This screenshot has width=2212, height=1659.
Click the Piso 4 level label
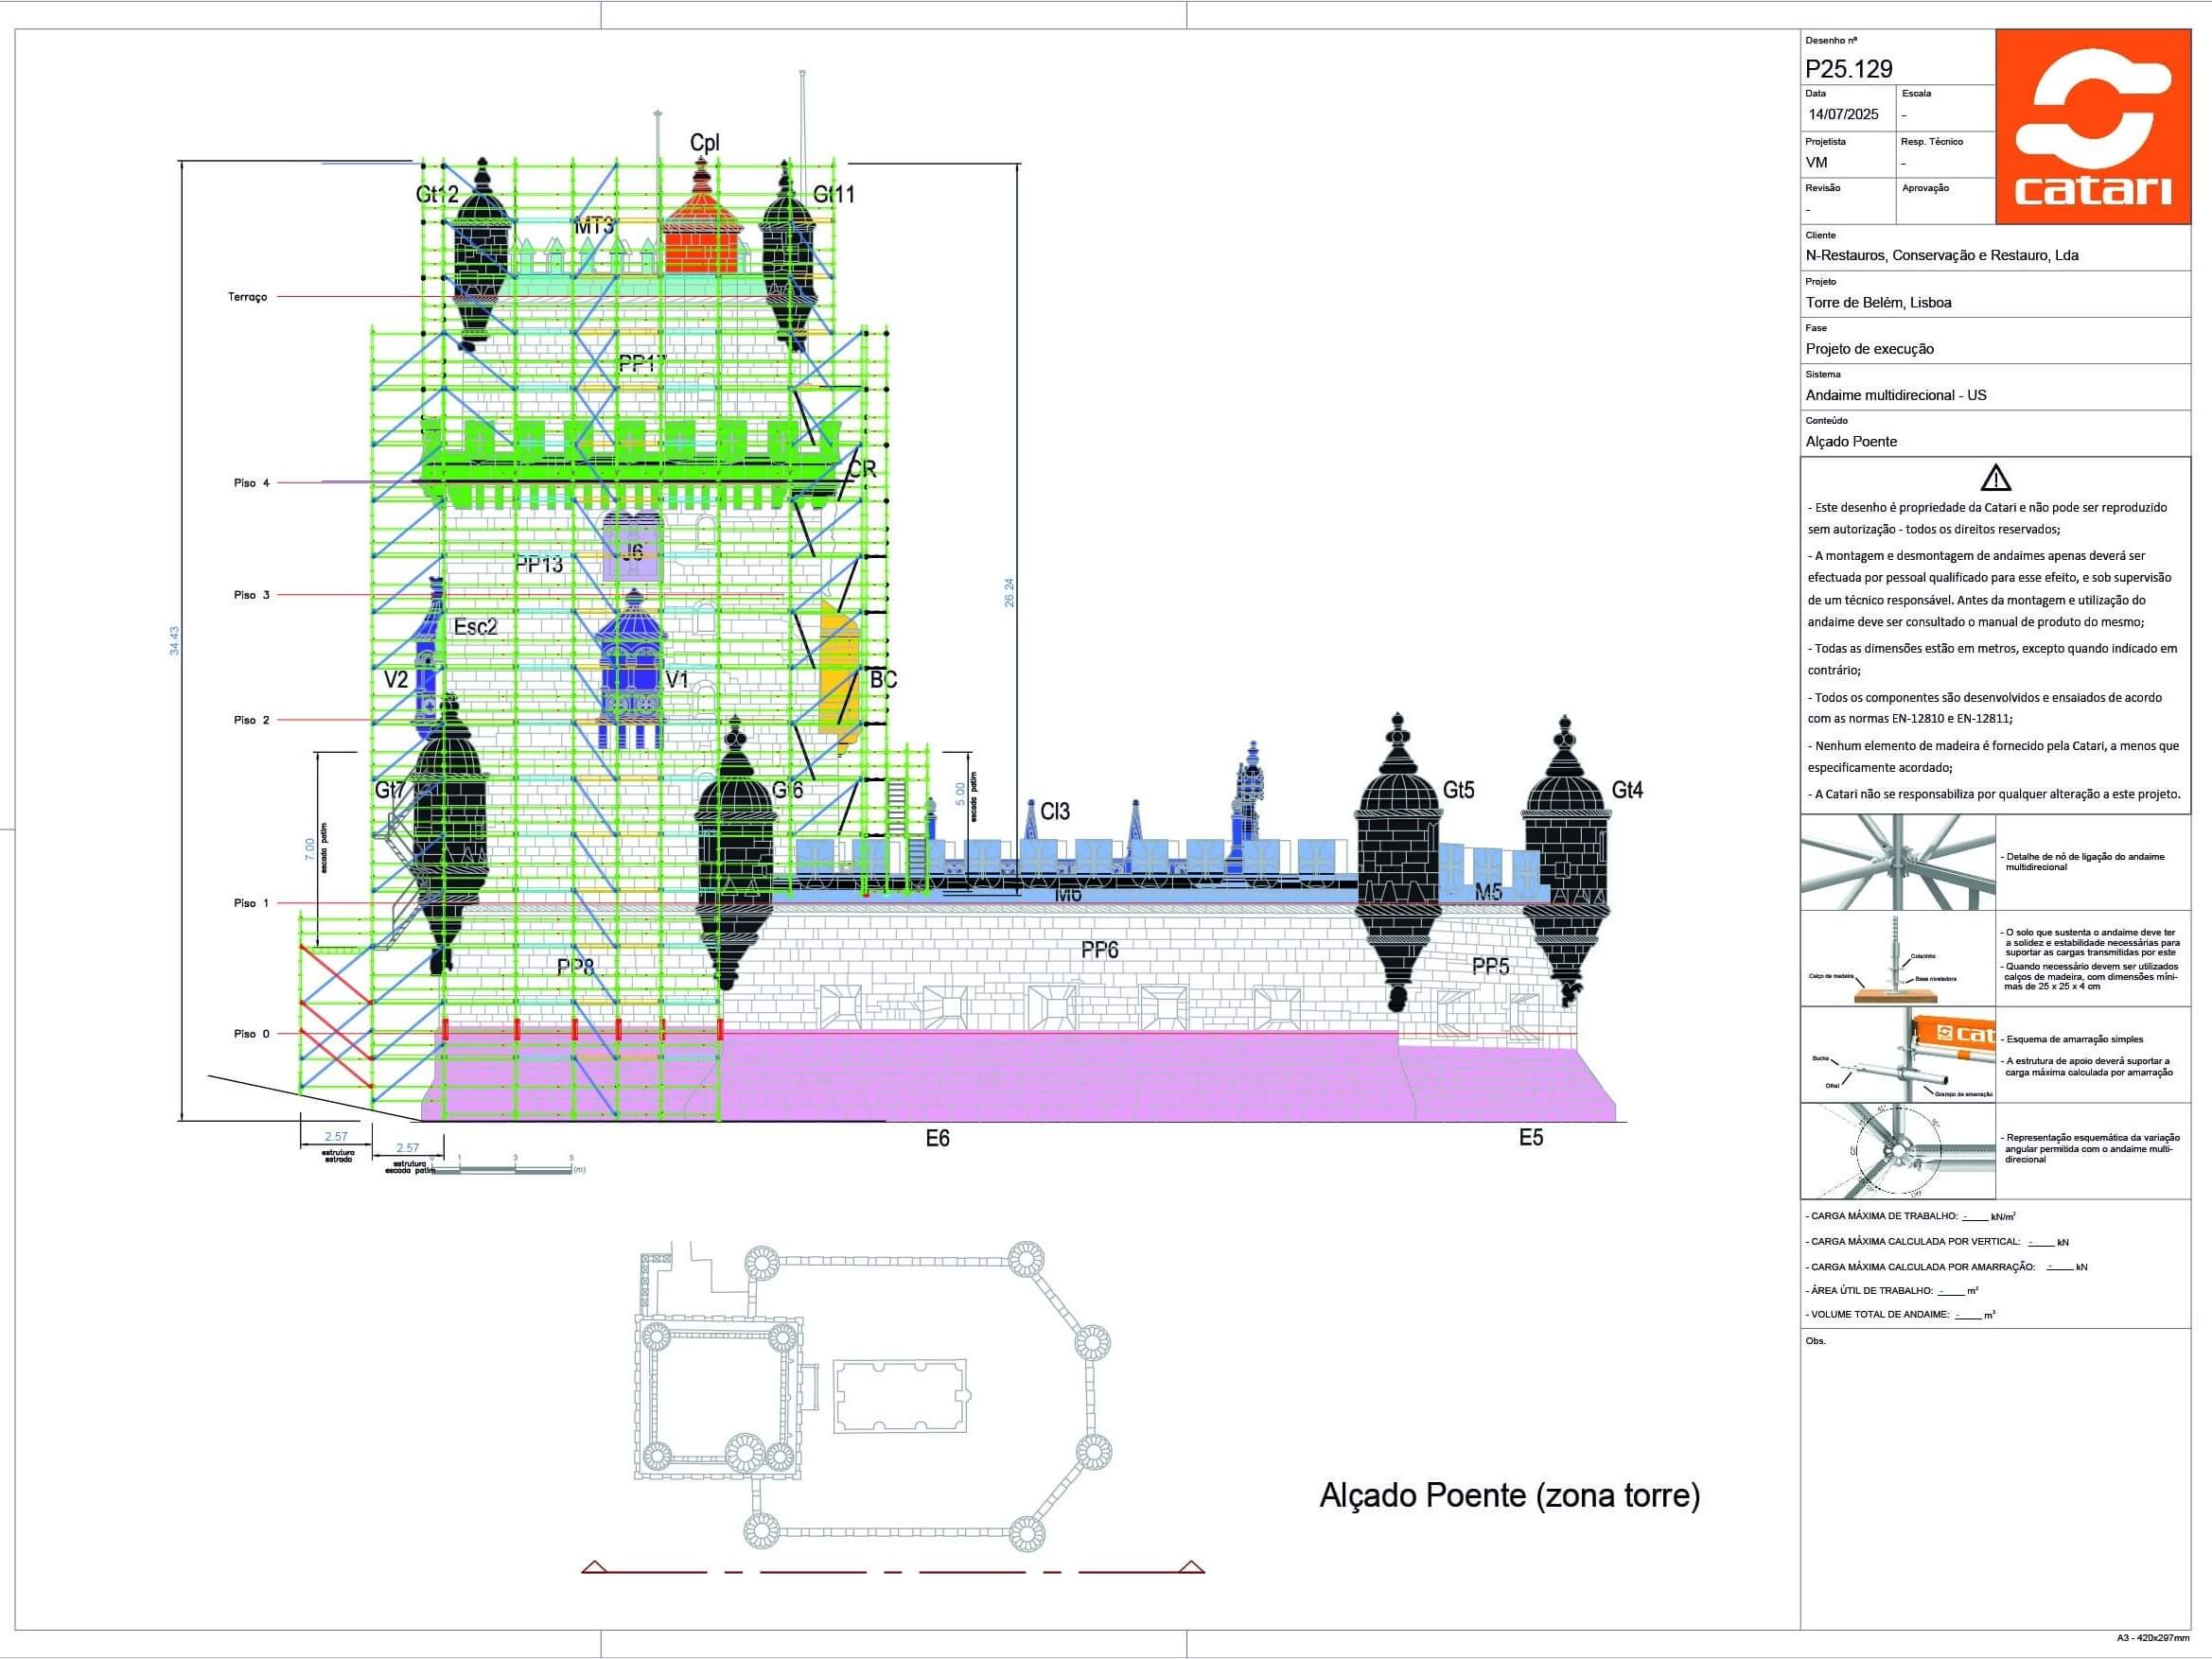(x=252, y=483)
